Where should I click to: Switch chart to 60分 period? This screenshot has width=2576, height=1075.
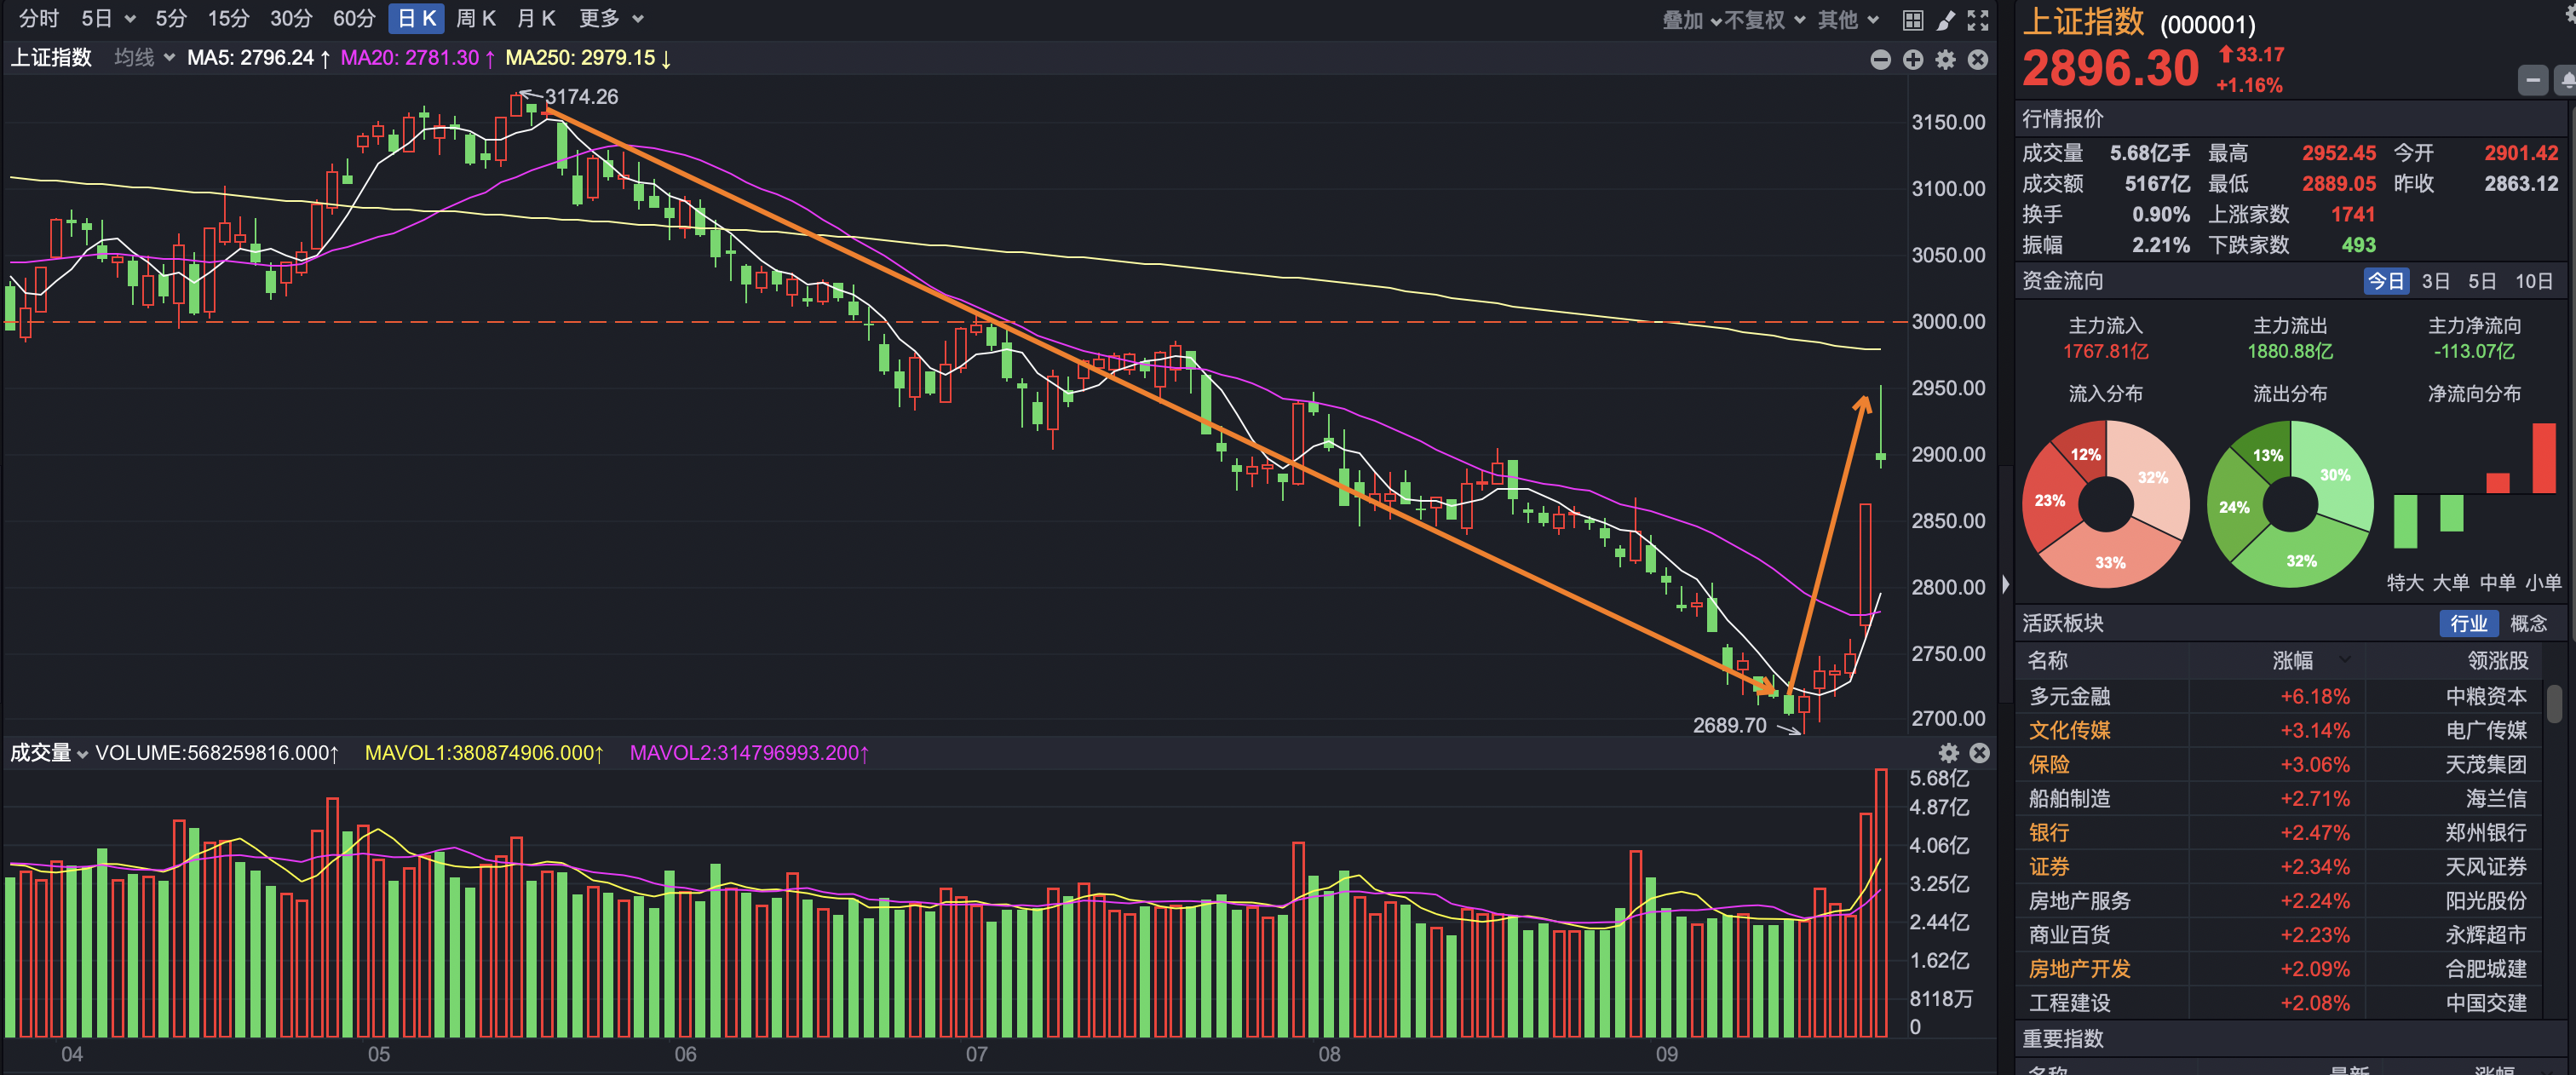[x=354, y=19]
